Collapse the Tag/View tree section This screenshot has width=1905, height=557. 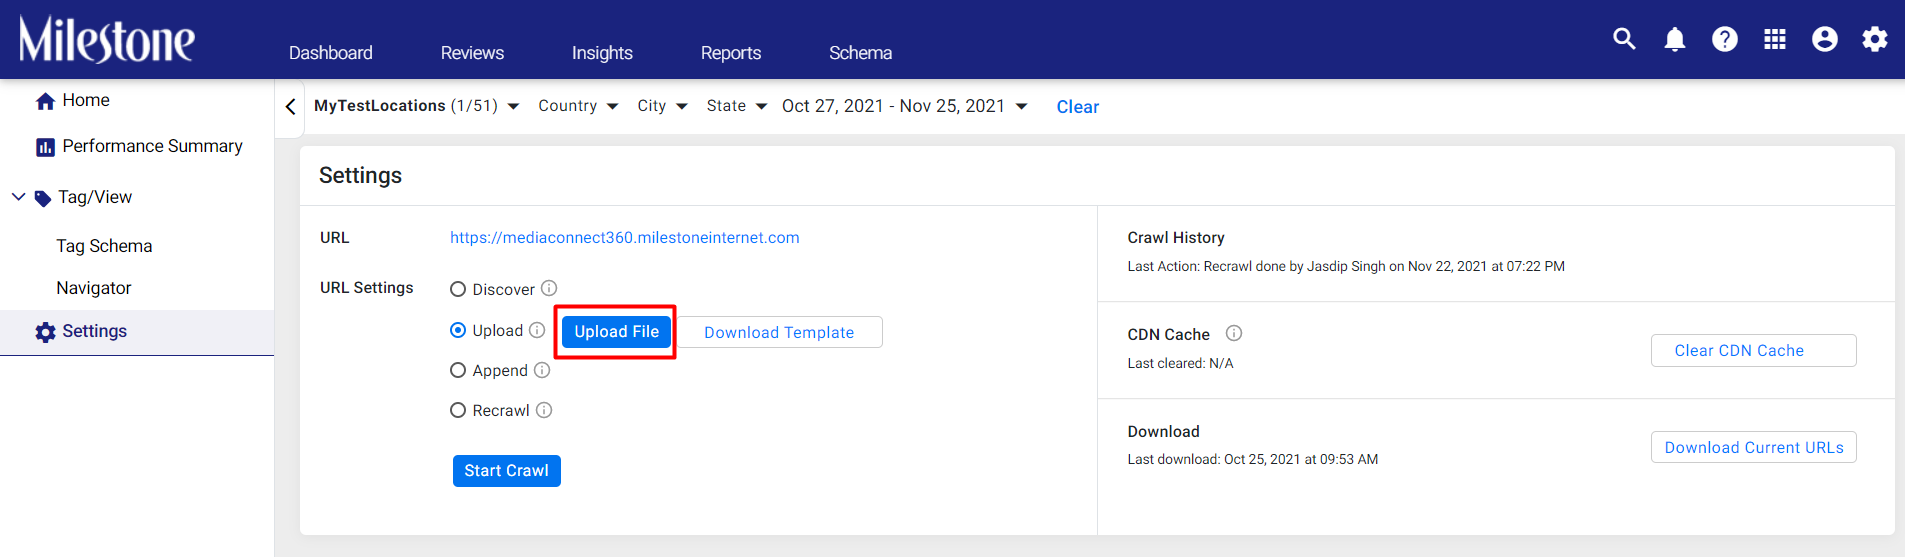coord(18,197)
